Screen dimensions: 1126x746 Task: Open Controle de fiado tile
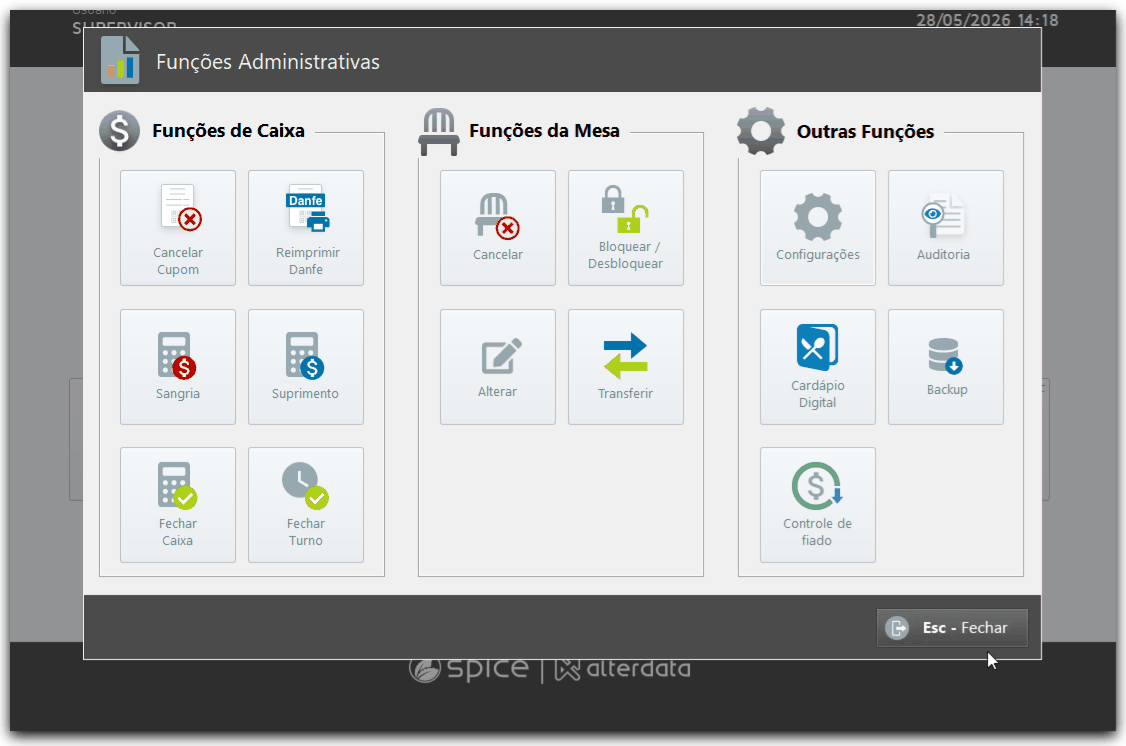click(817, 505)
